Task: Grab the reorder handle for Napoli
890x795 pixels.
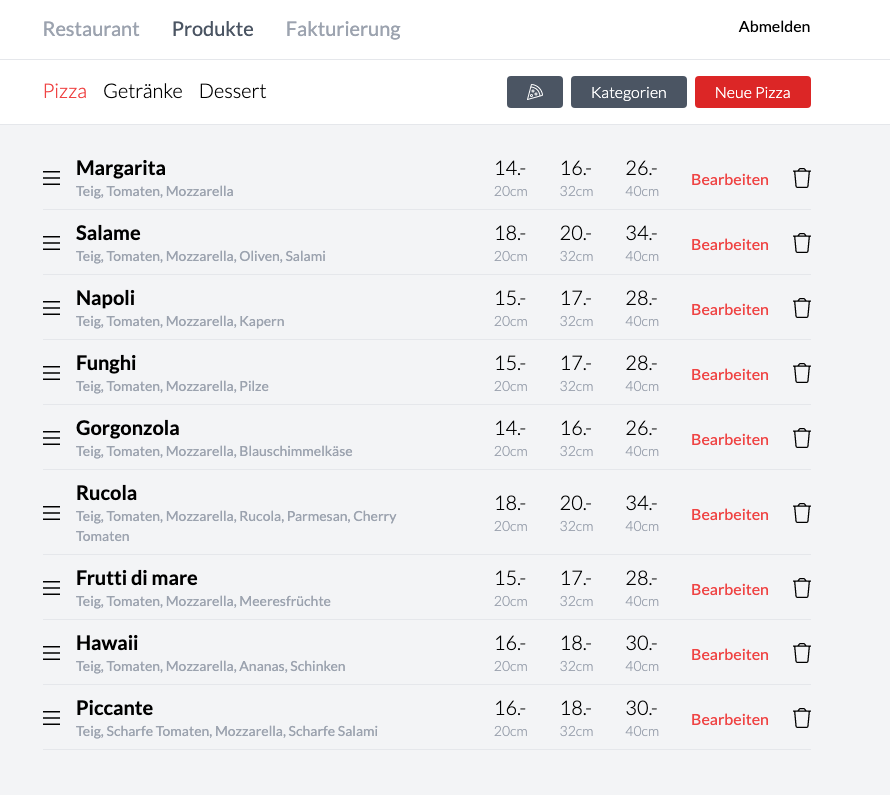Action: [x=52, y=308]
